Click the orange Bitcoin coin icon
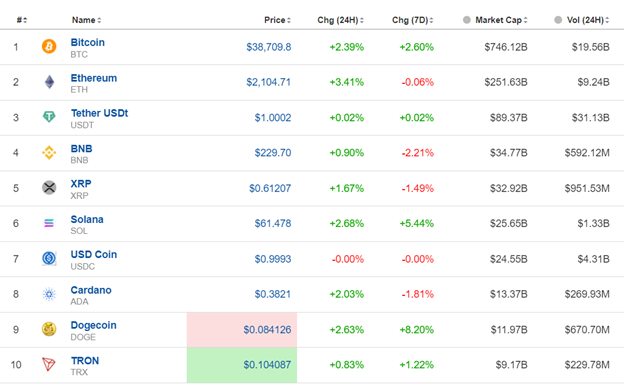 pos(49,47)
